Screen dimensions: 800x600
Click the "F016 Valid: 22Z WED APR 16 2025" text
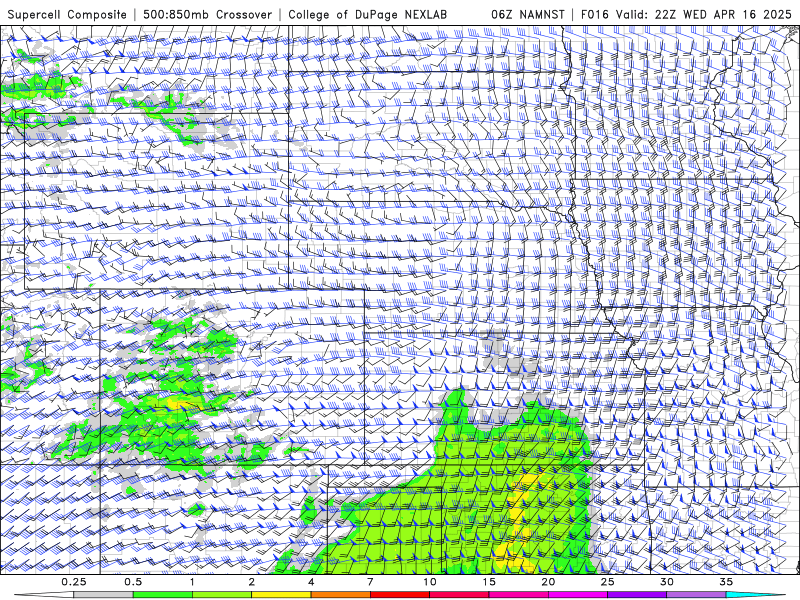pyautogui.click(x=686, y=14)
